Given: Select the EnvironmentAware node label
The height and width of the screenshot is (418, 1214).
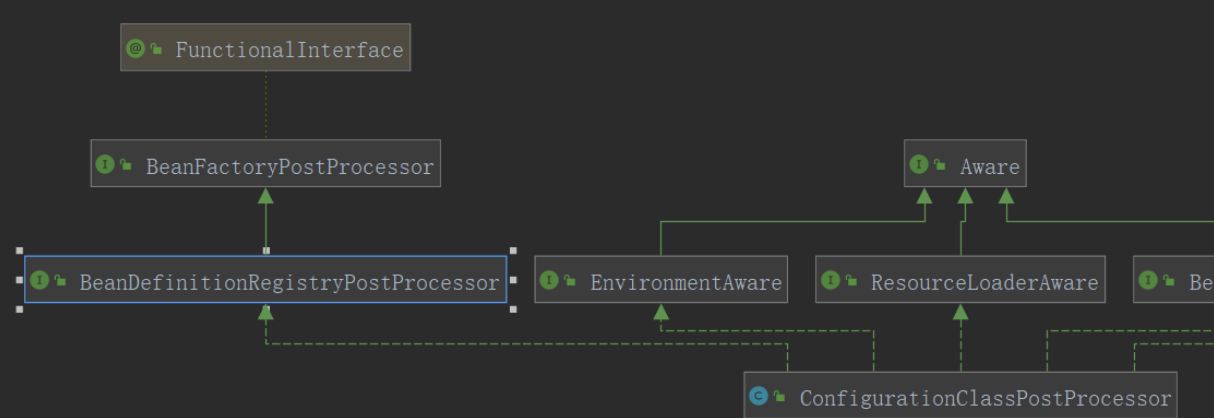Looking at the screenshot, I should (686, 283).
